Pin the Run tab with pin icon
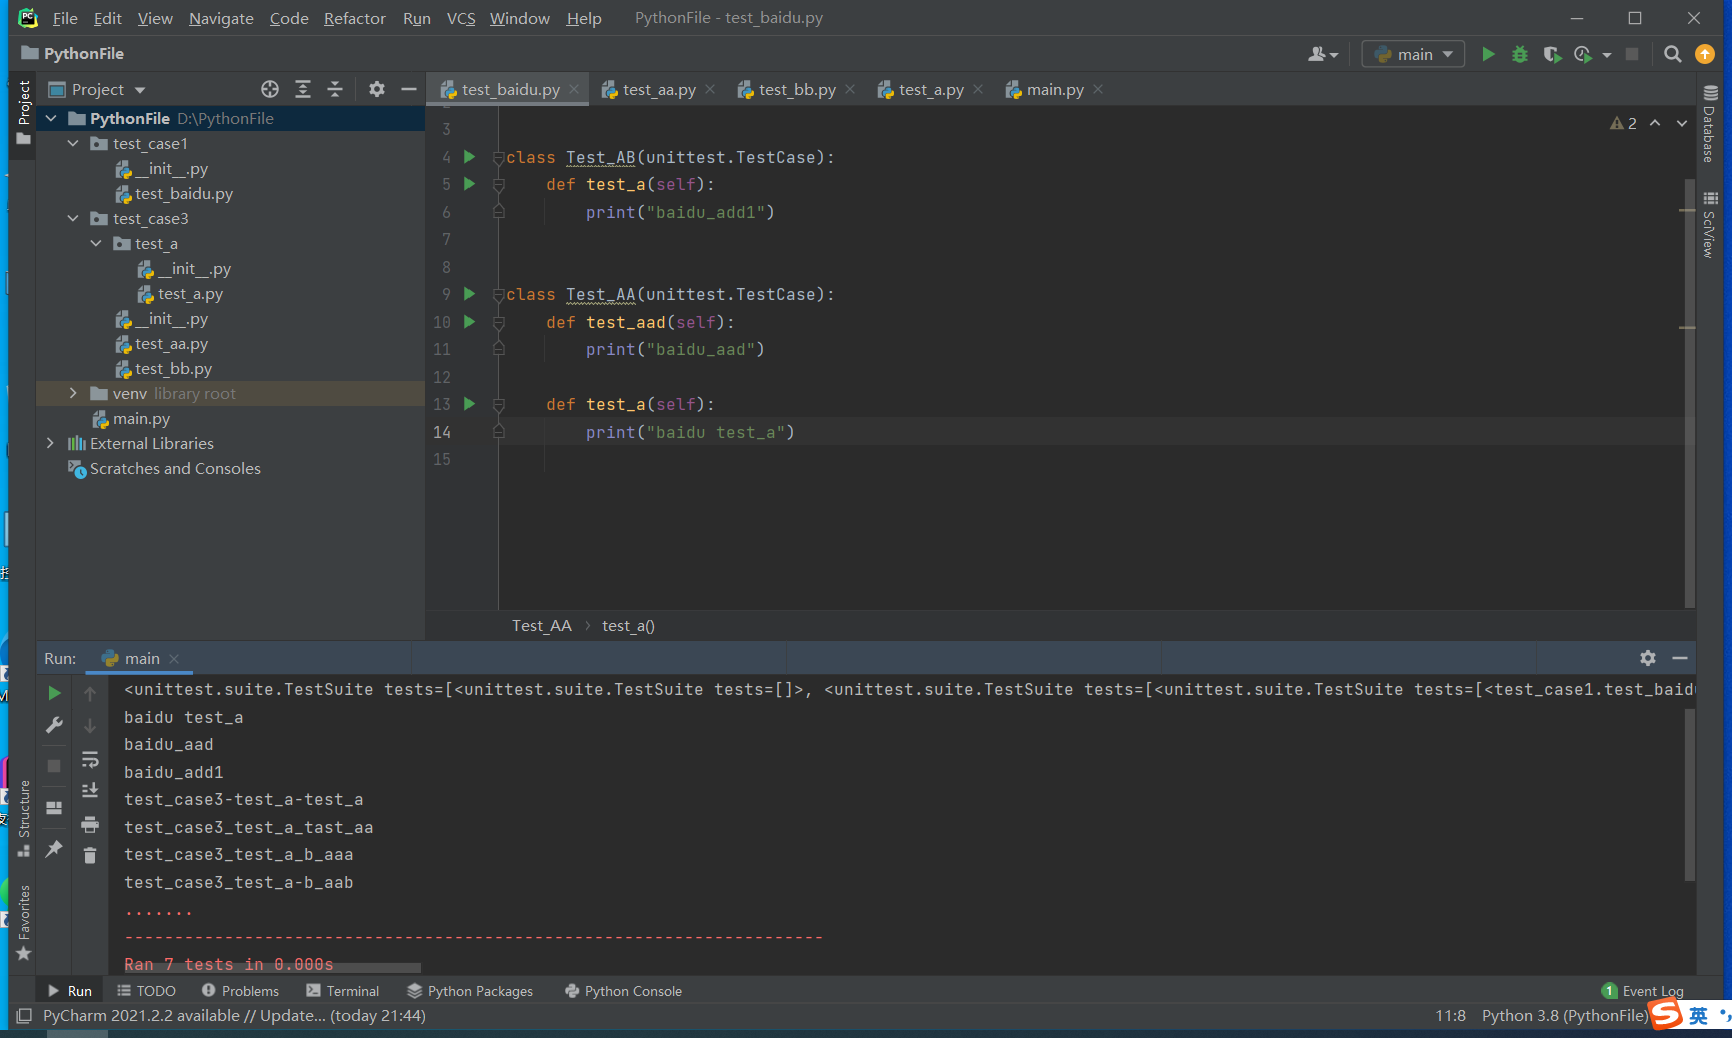Image resolution: width=1732 pixels, height=1038 pixels. [x=55, y=849]
